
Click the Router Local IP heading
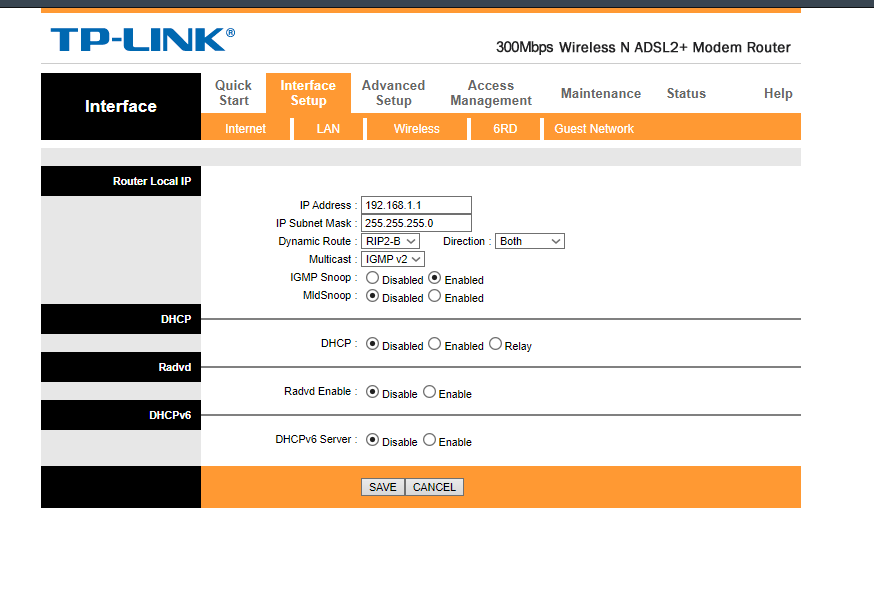click(x=152, y=181)
